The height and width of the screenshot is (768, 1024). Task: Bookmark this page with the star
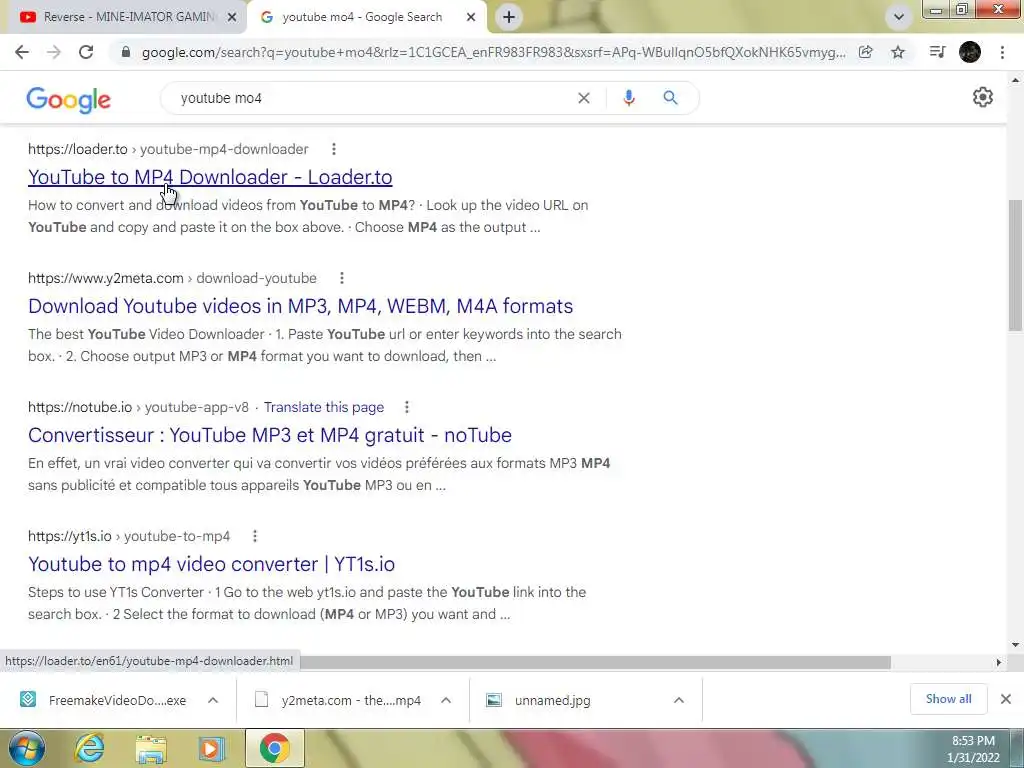[898, 52]
